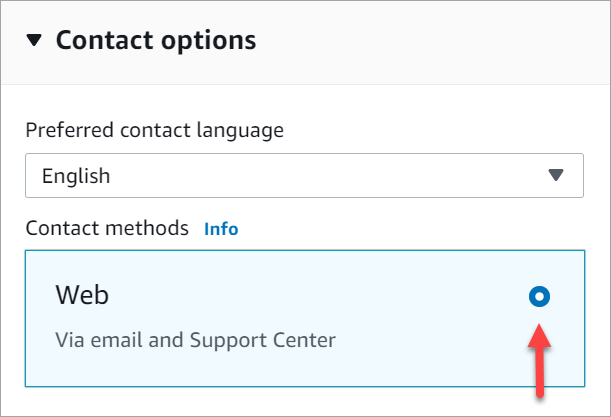
Task: Click the Contact options header title
Action: (156, 41)
